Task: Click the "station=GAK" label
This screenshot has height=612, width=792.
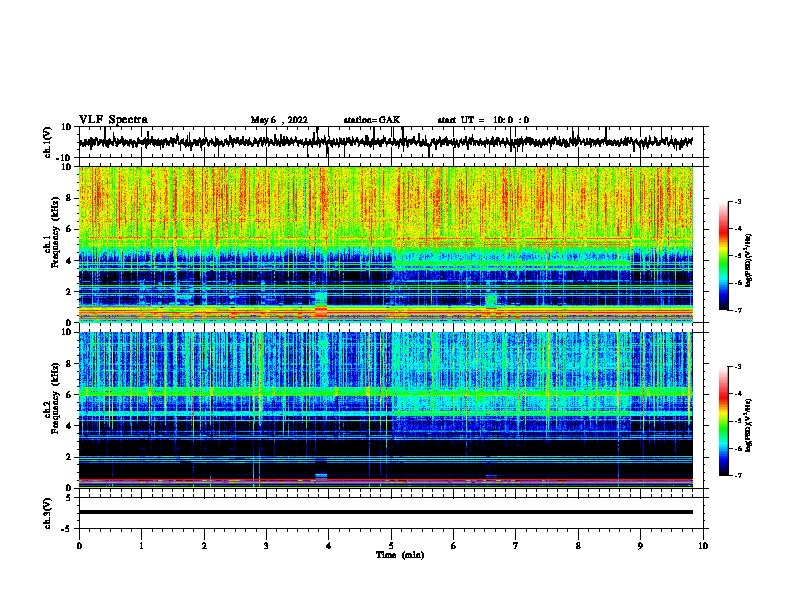Action: click(372, 120)
